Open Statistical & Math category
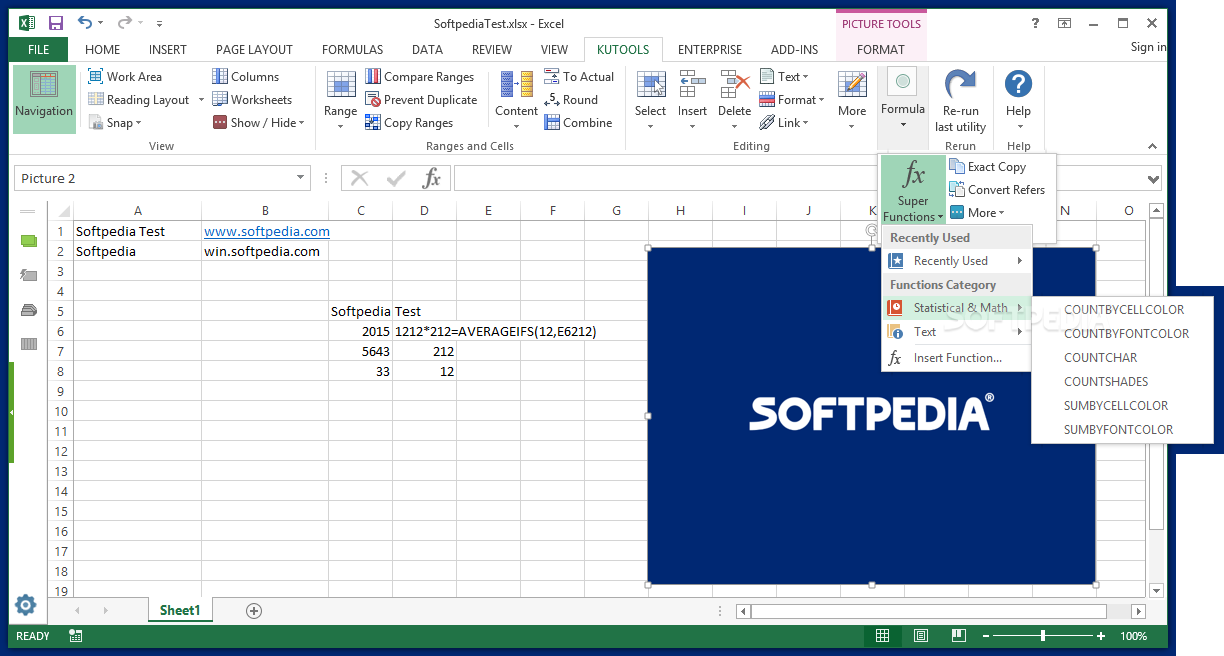 [956, 308]
